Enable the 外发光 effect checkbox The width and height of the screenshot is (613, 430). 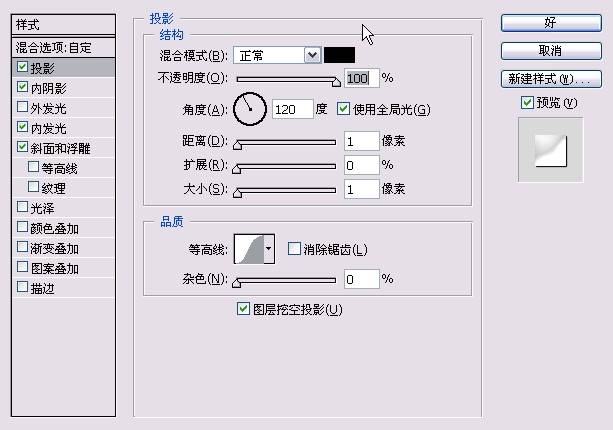click(23, 107)
